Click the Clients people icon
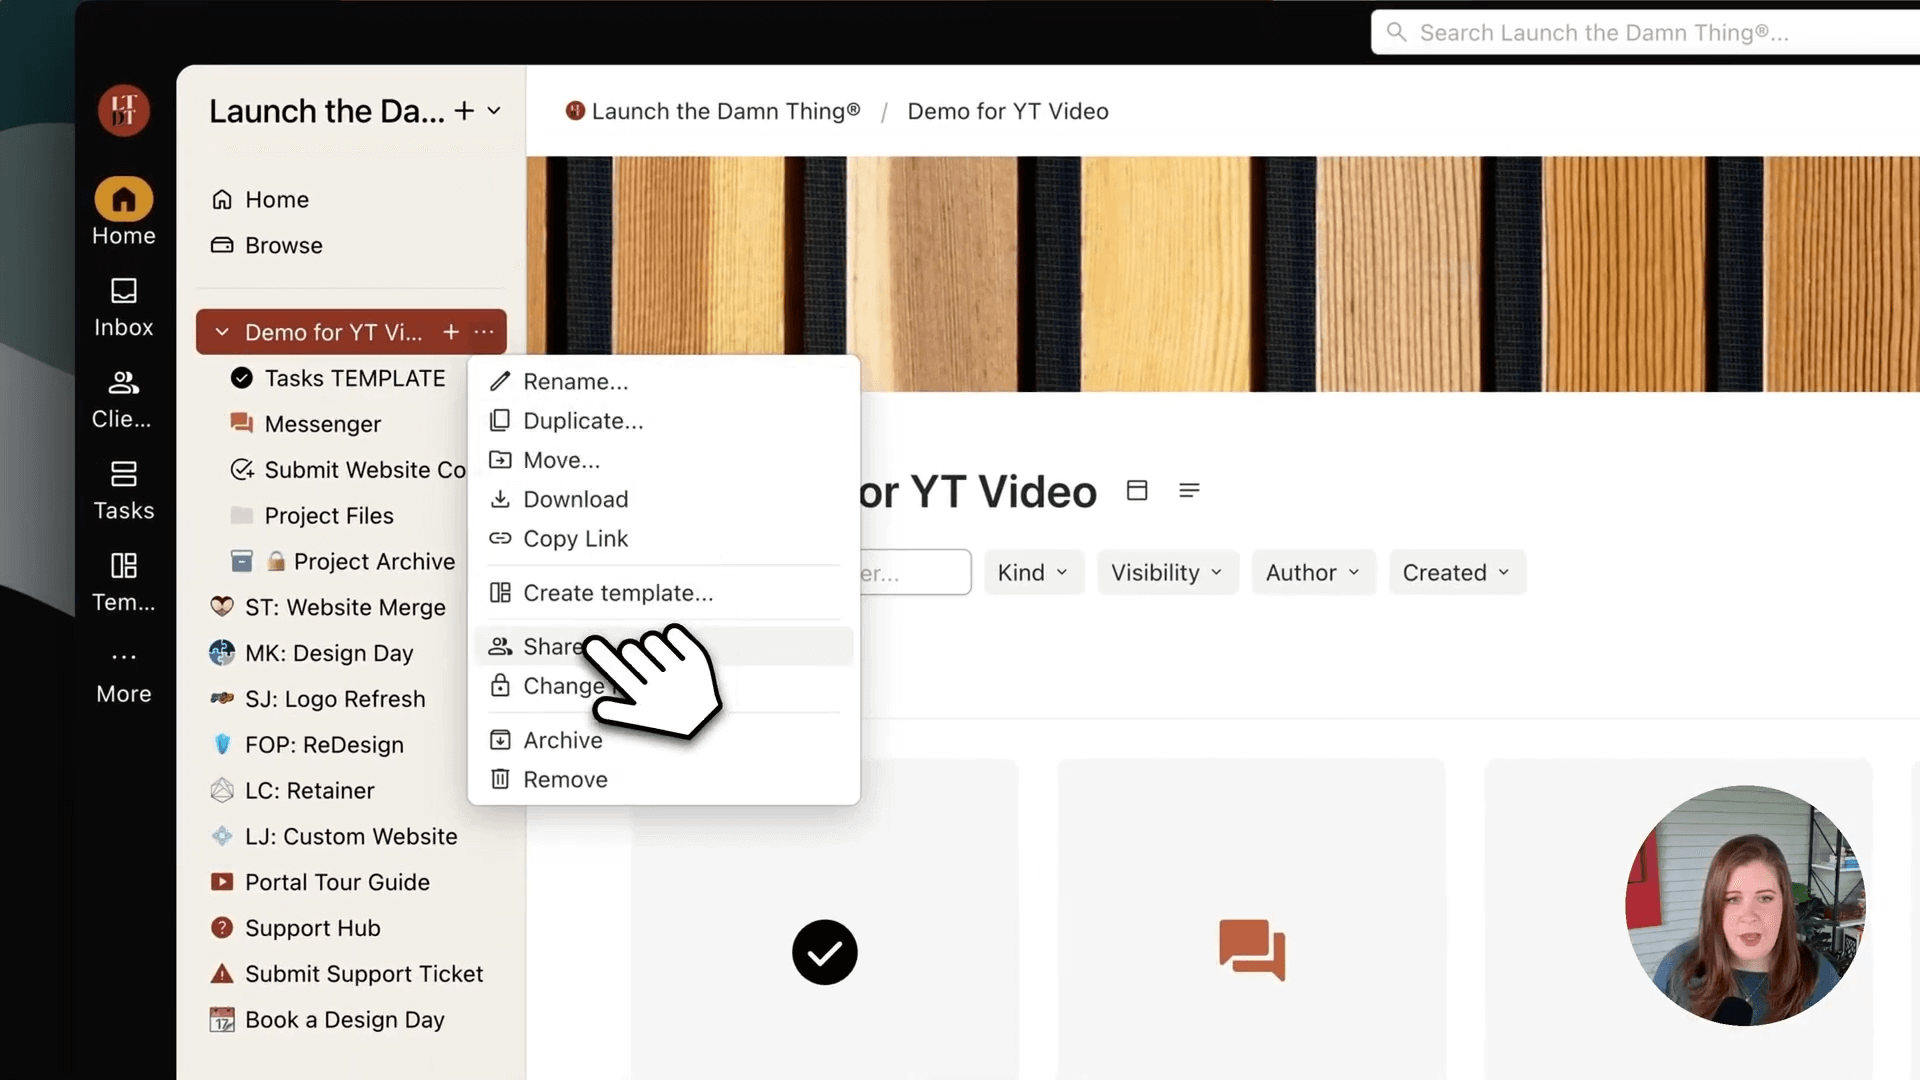The image size is (1920, 1080). point(124,383)
